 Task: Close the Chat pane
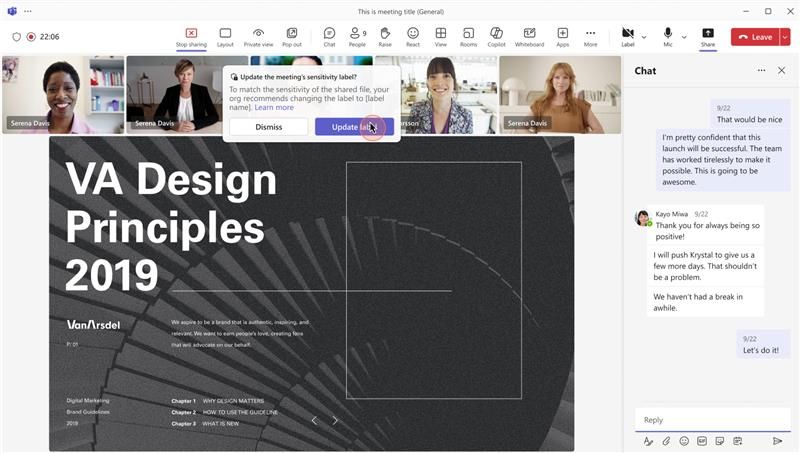782,70
